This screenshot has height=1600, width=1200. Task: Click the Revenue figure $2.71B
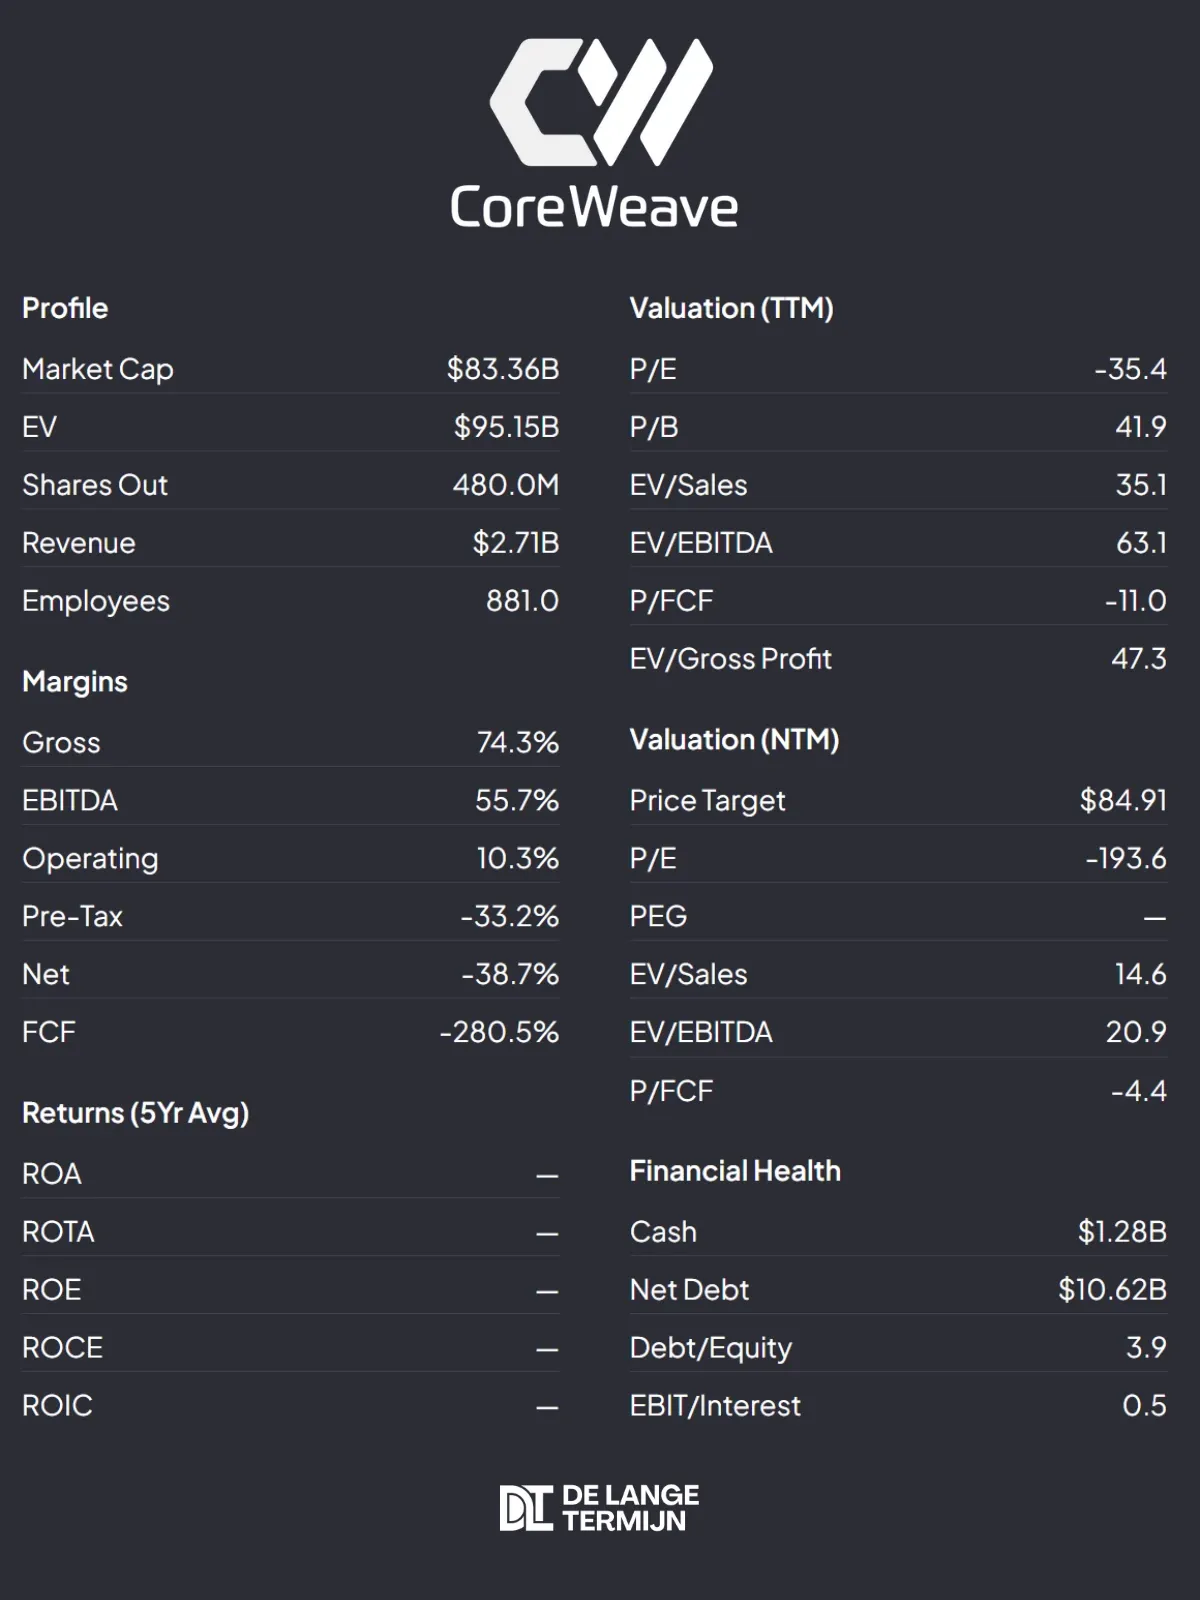point(516,543)
